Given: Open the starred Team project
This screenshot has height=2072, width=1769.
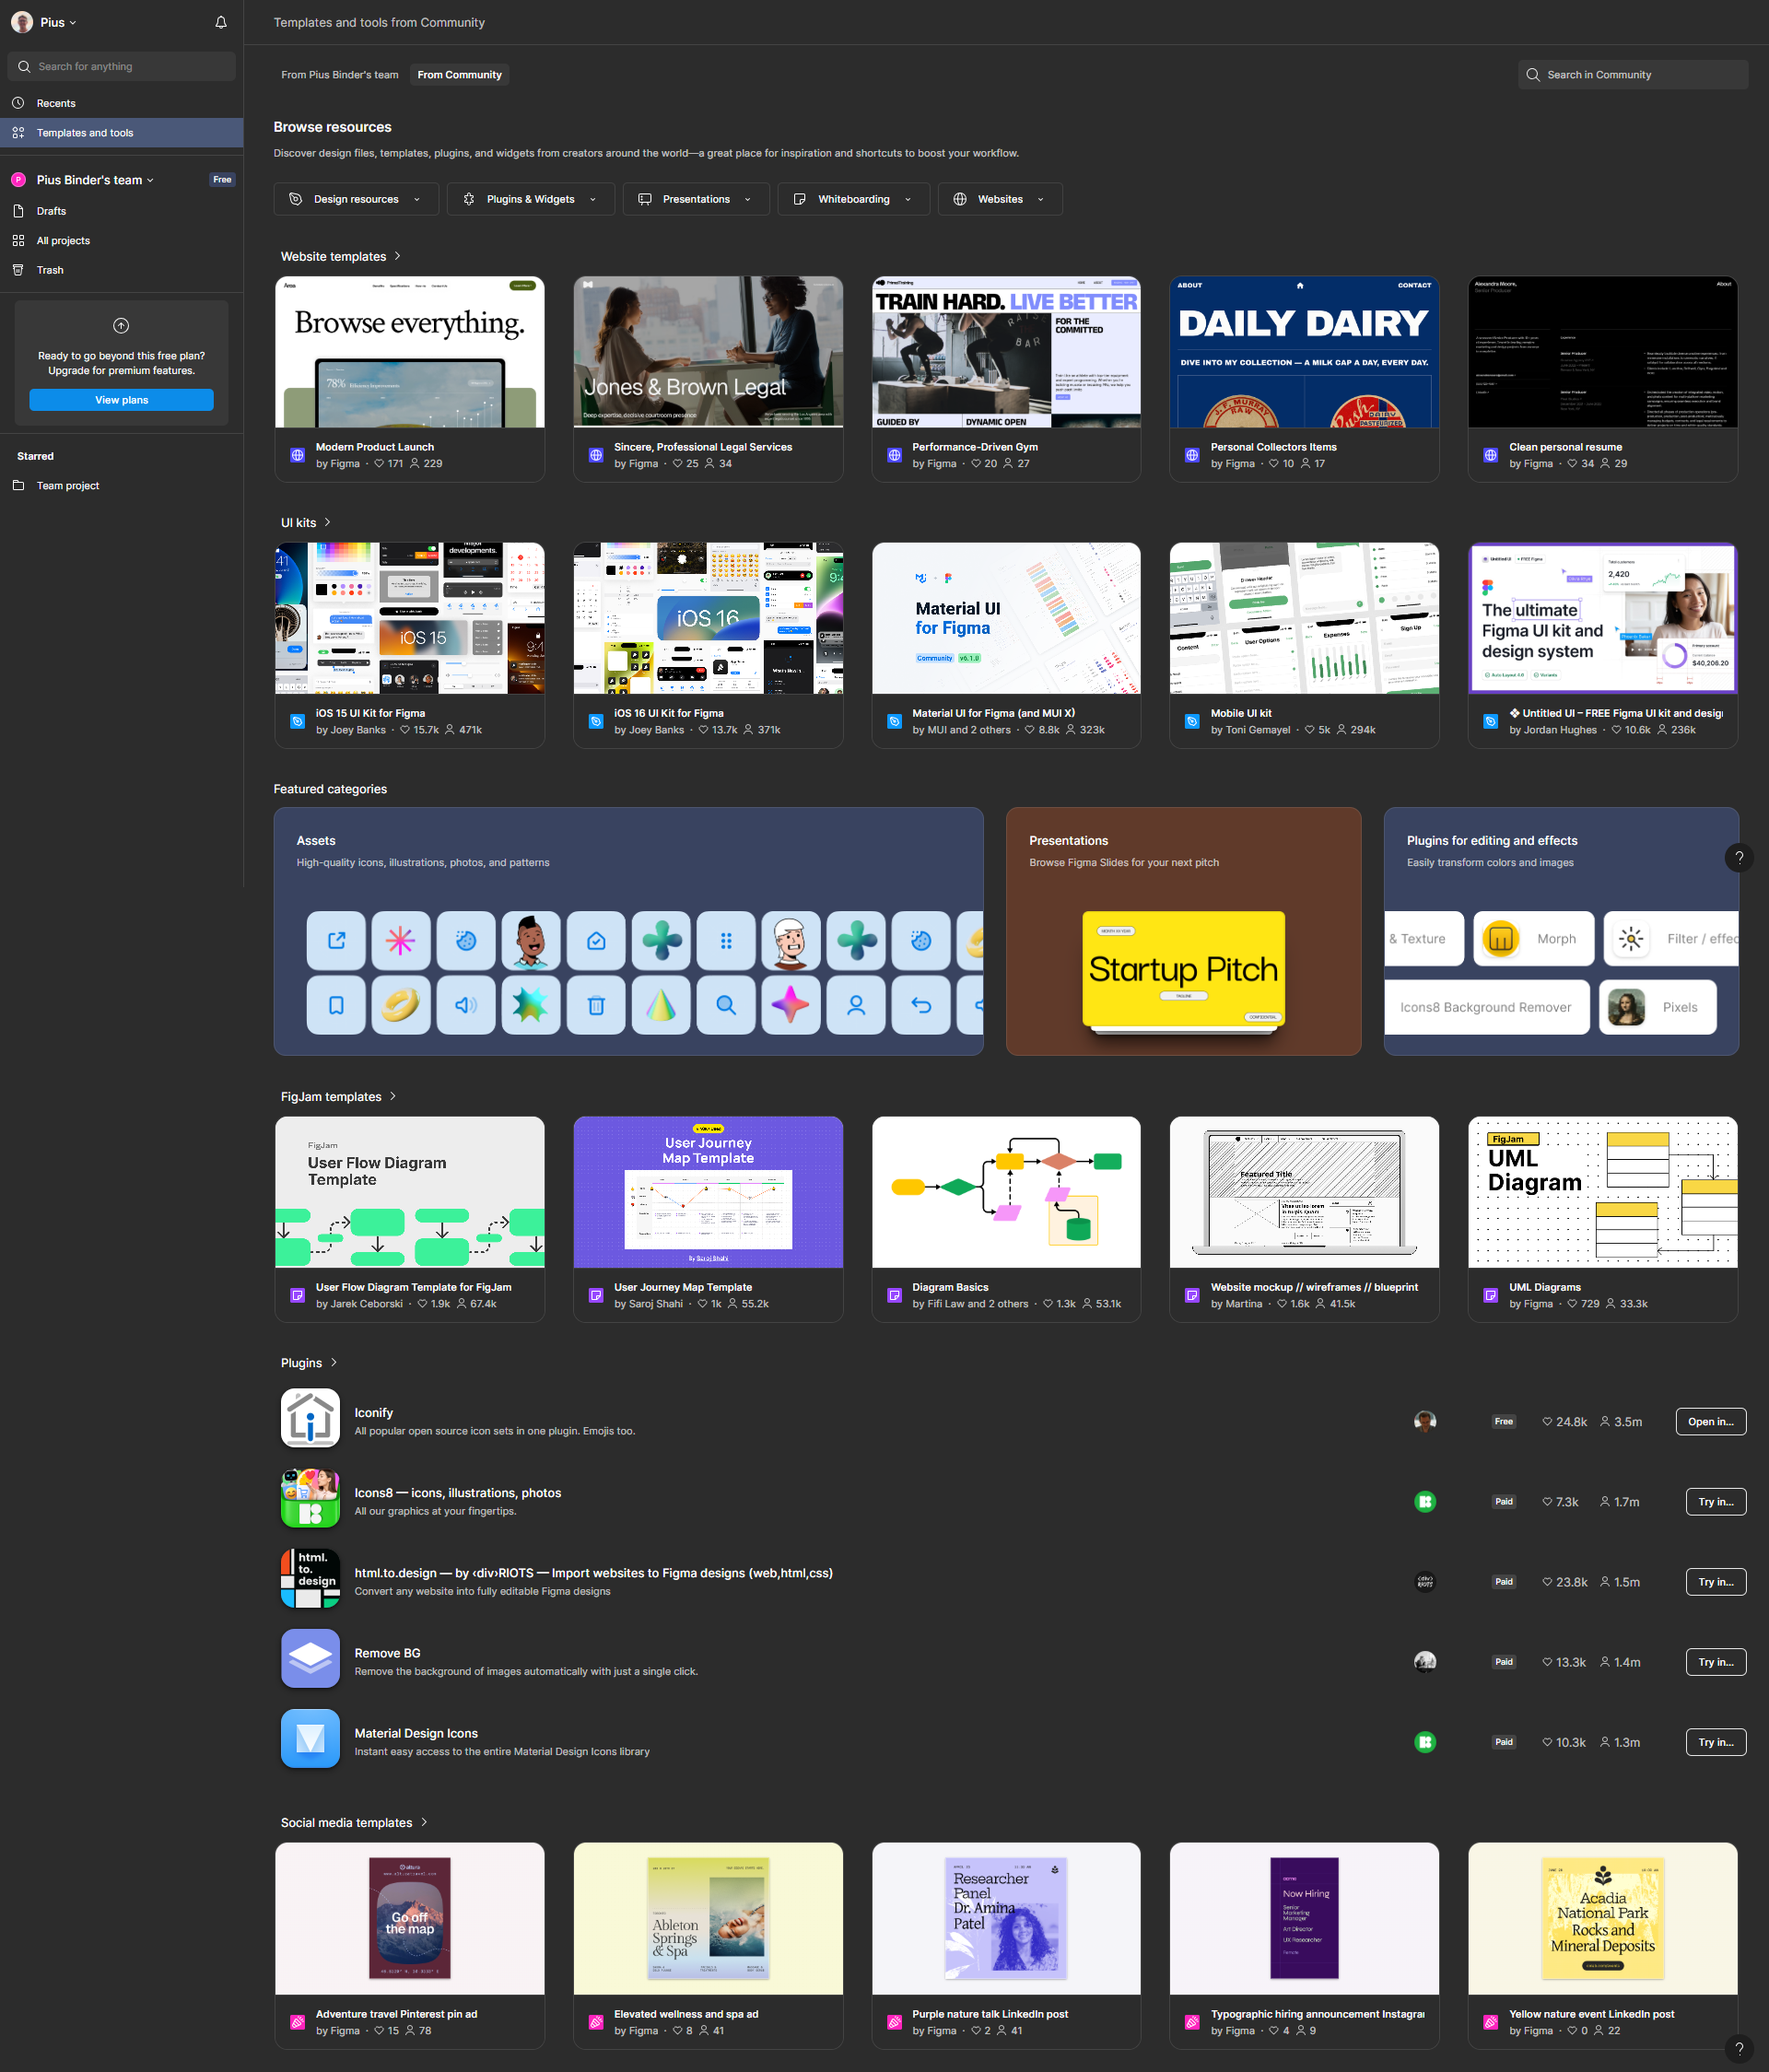Looking at the screenshot, I should click(x=122, y=486).
